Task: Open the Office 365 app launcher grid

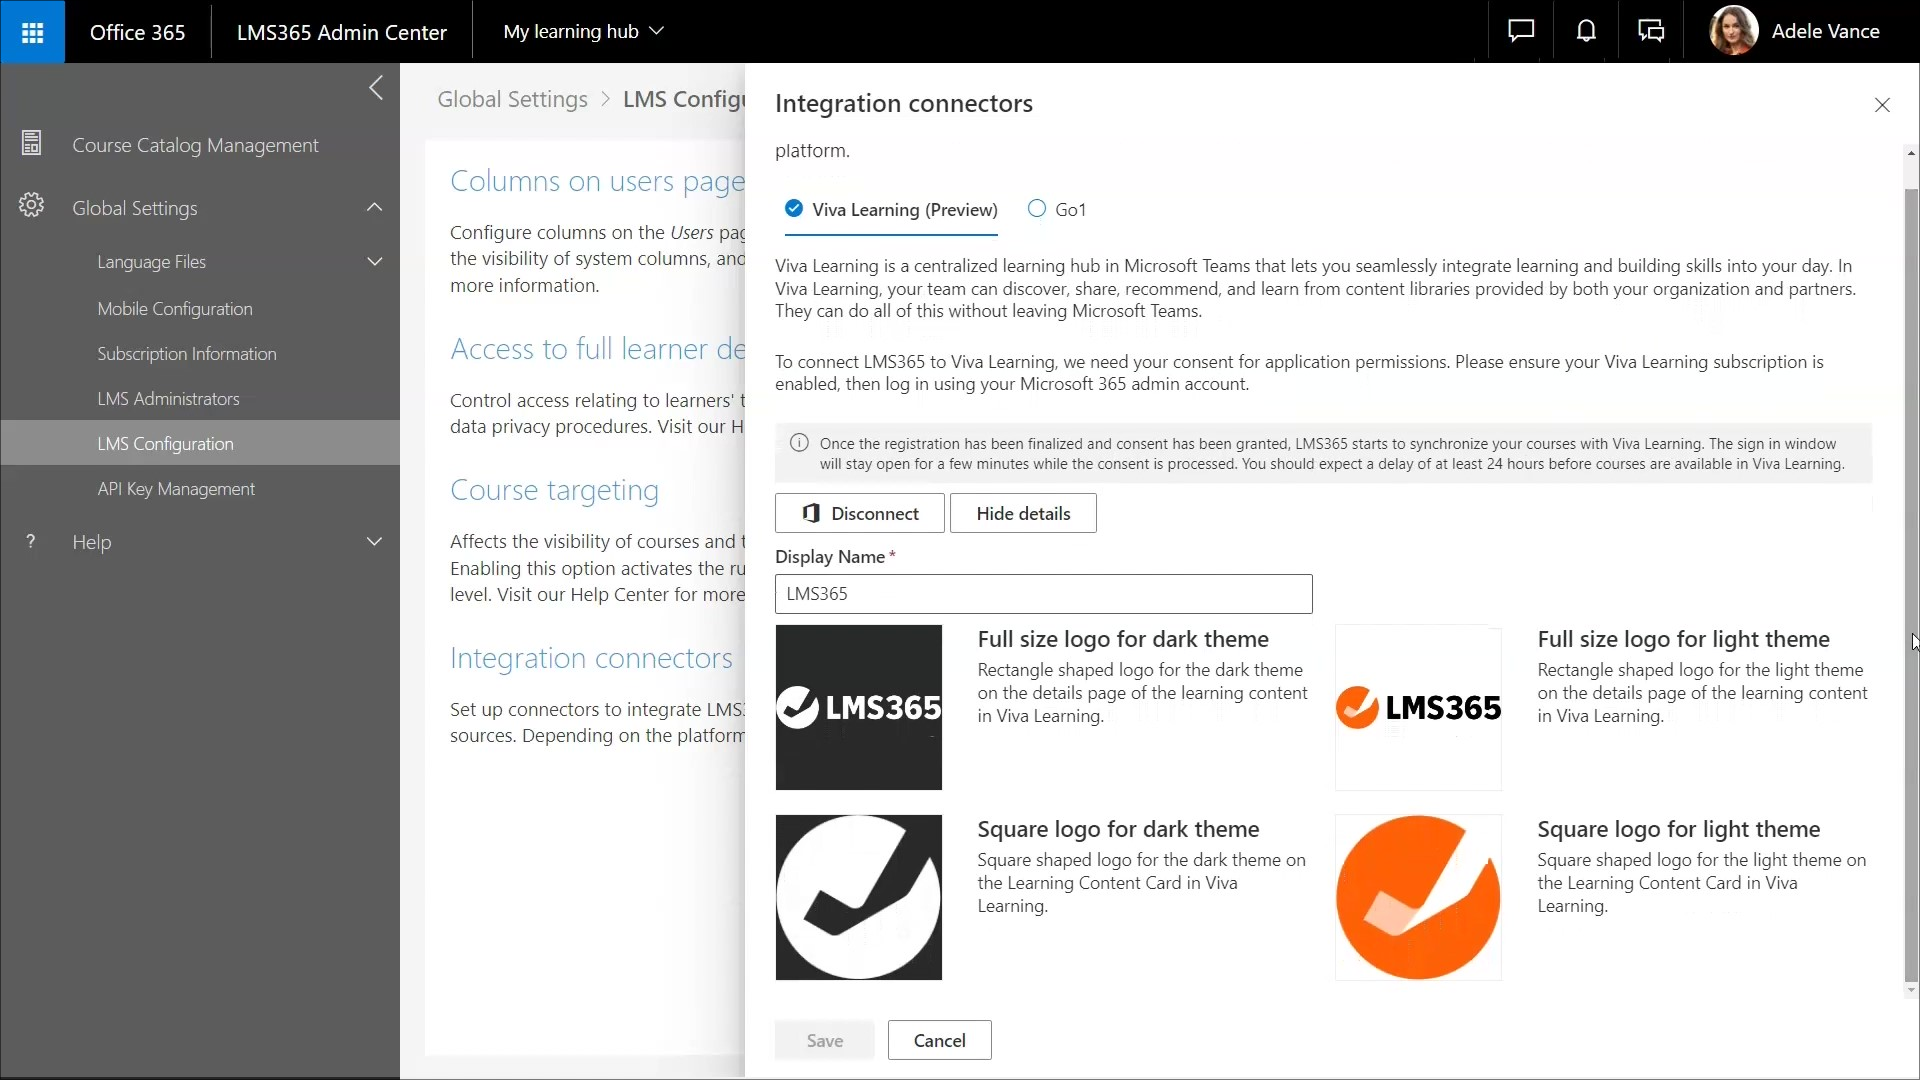Action: pyautogui.click(x=32, y=32)
